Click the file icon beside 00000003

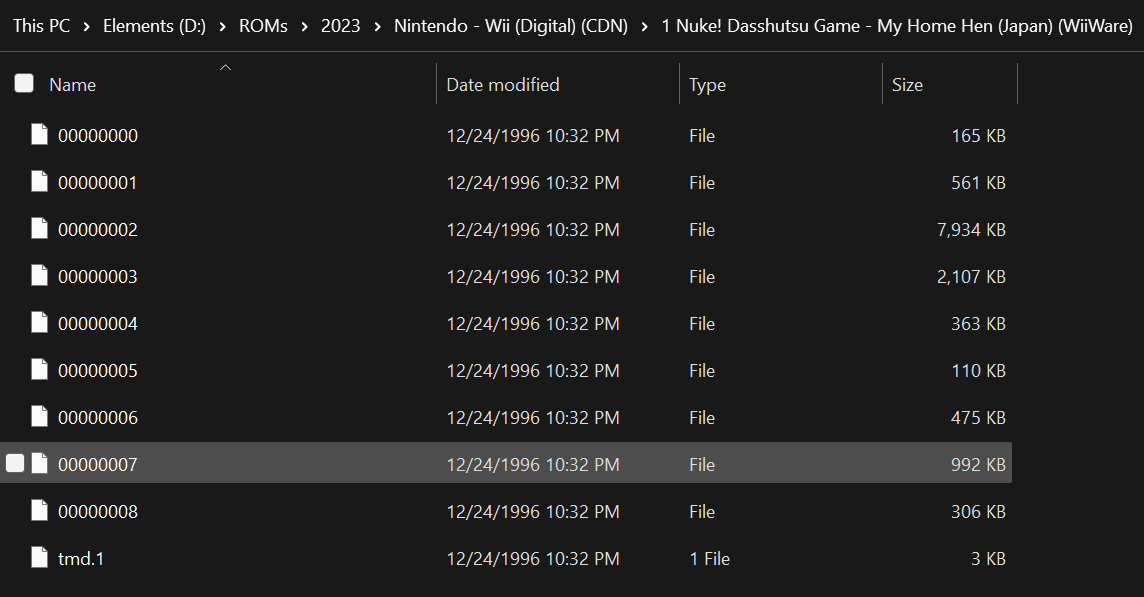click(x=39, y=276)
